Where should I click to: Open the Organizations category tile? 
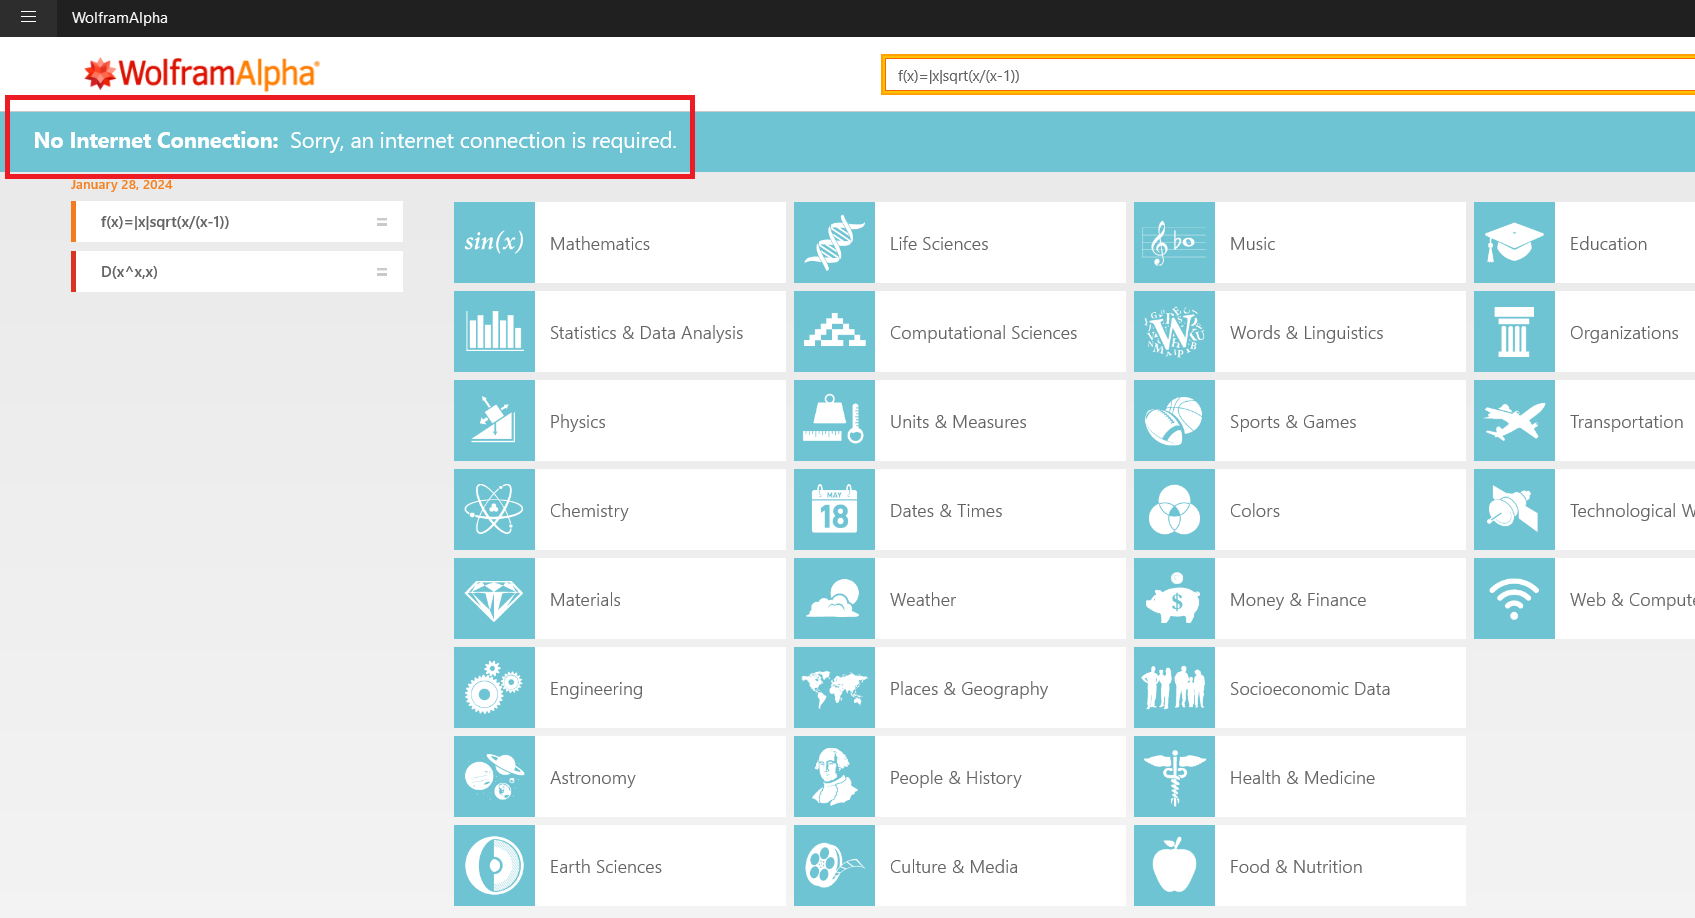1584,332
